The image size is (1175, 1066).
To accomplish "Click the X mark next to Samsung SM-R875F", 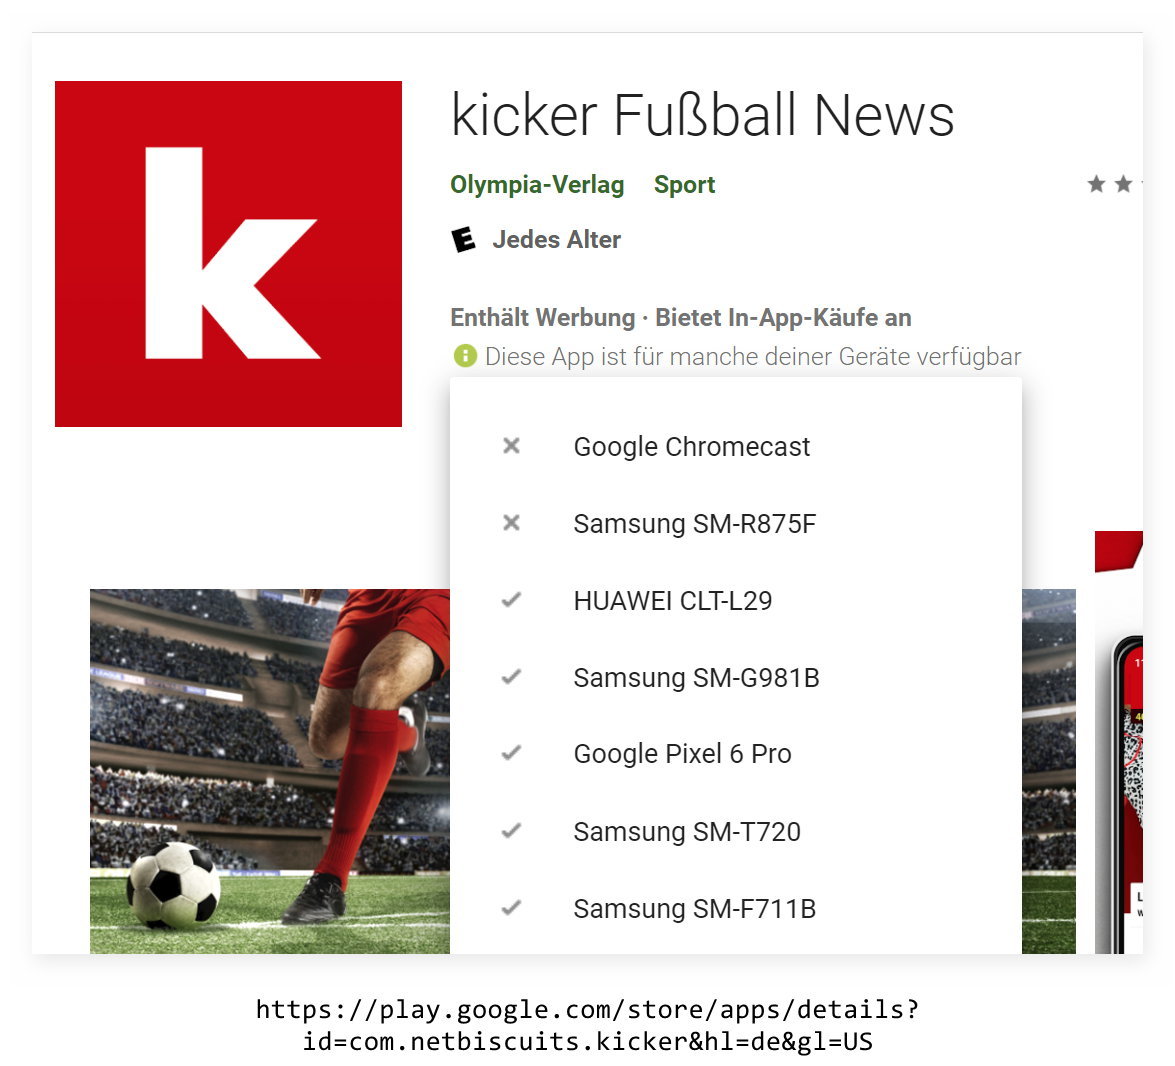I will 511,523.
